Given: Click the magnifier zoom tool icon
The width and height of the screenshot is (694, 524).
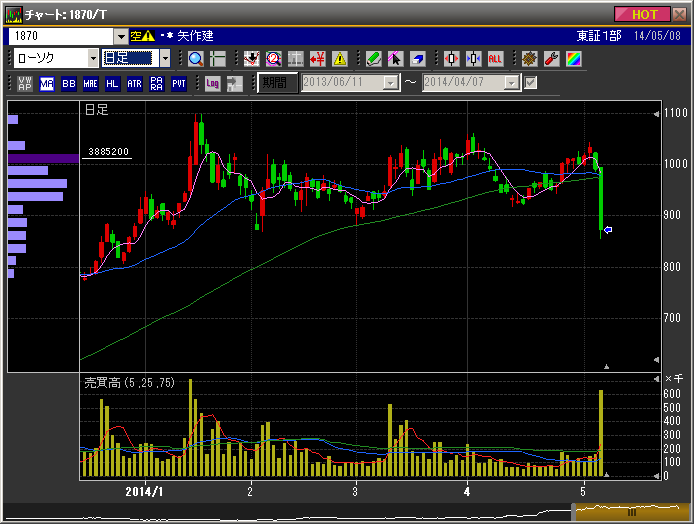Looking at the screenshot, I should [195, 59].
